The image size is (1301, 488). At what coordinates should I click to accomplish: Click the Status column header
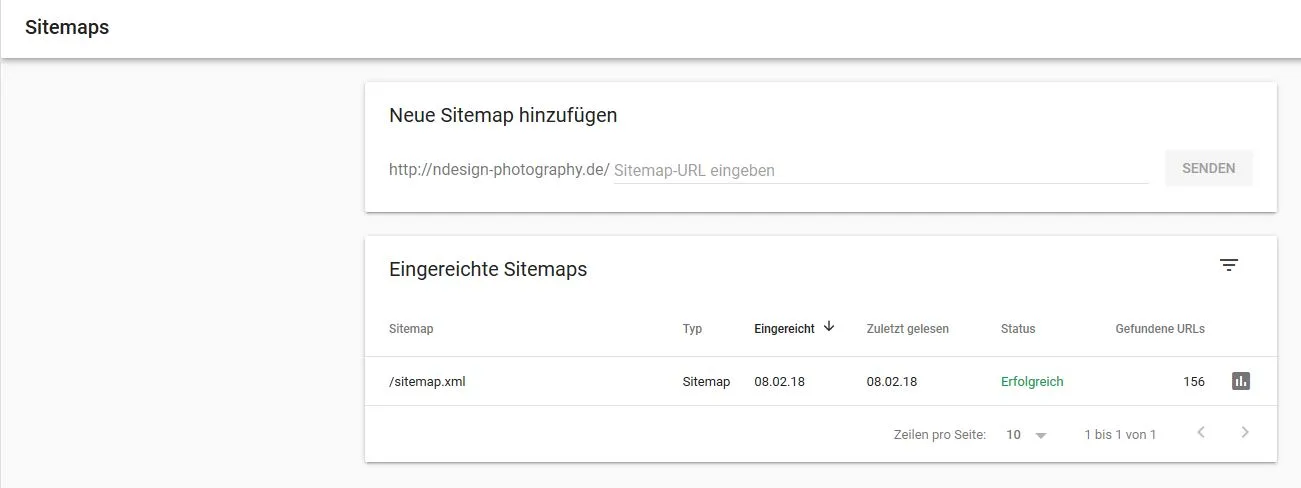pos(1018,328)
